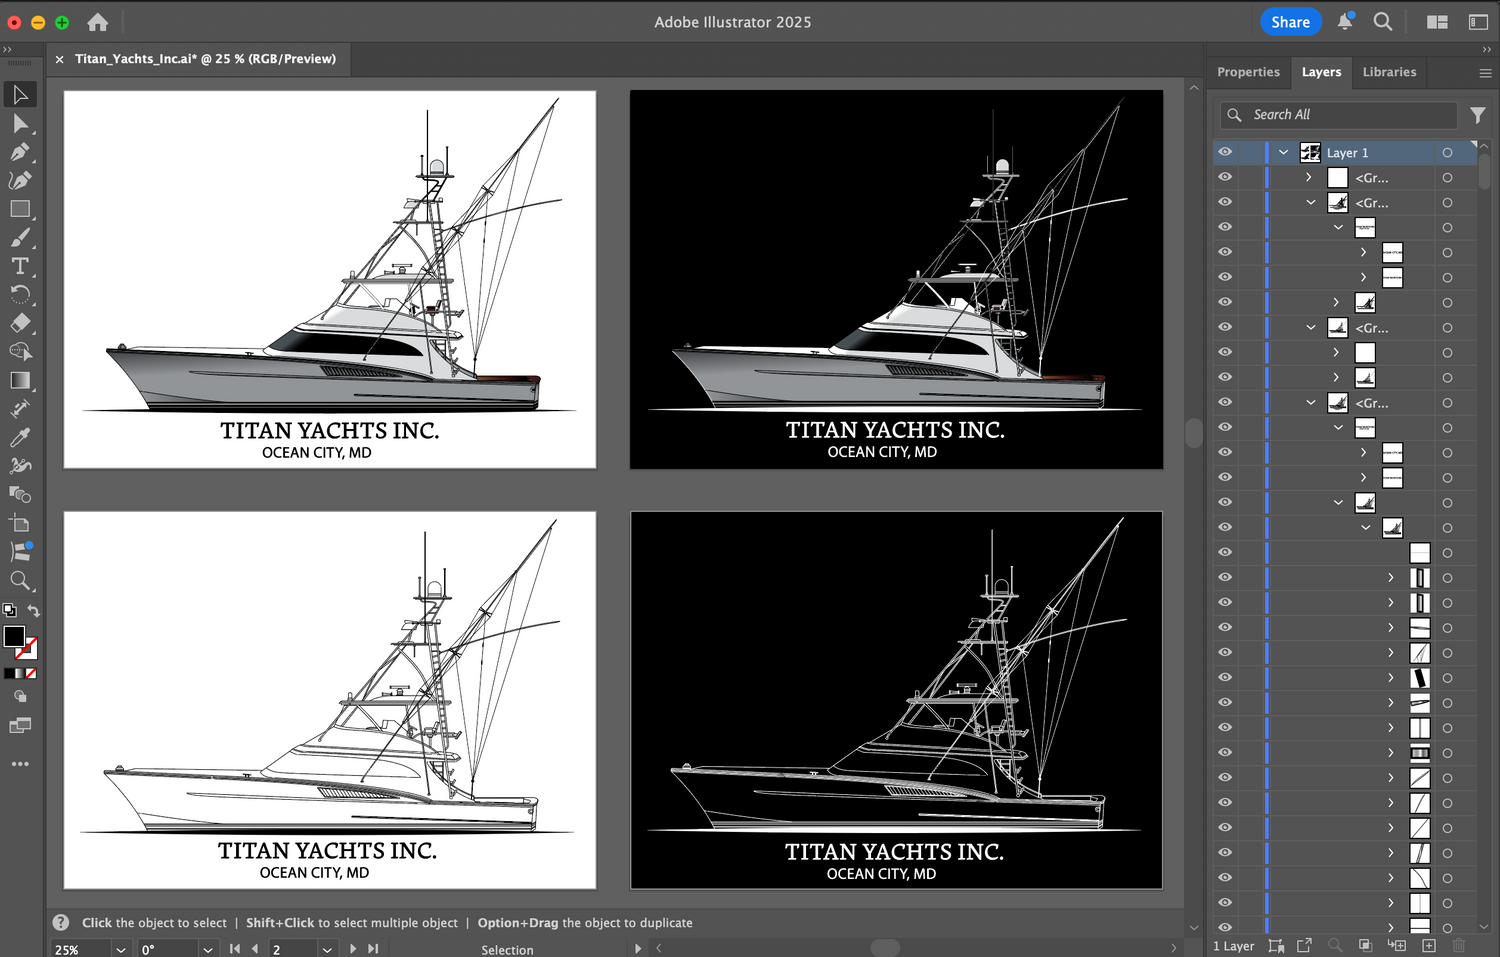Switch to the Properties tab

(x=1248, y=72)
